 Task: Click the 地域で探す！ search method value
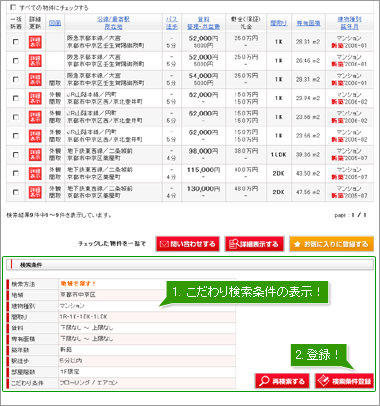(x=78, y=284)
